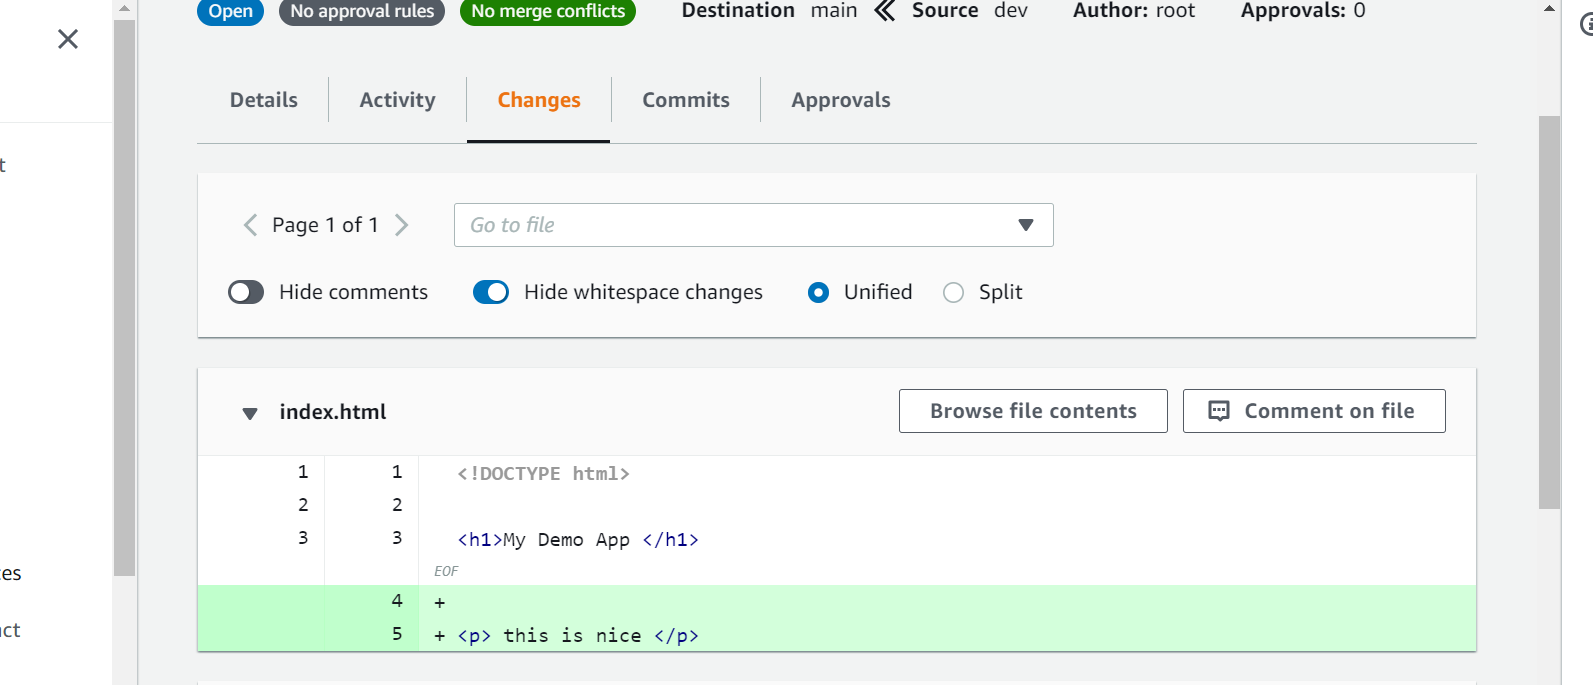Open the Activity tab
The width and height of the screenshot is (1593, 685).
pyautogui.click(x=398, y=100)
